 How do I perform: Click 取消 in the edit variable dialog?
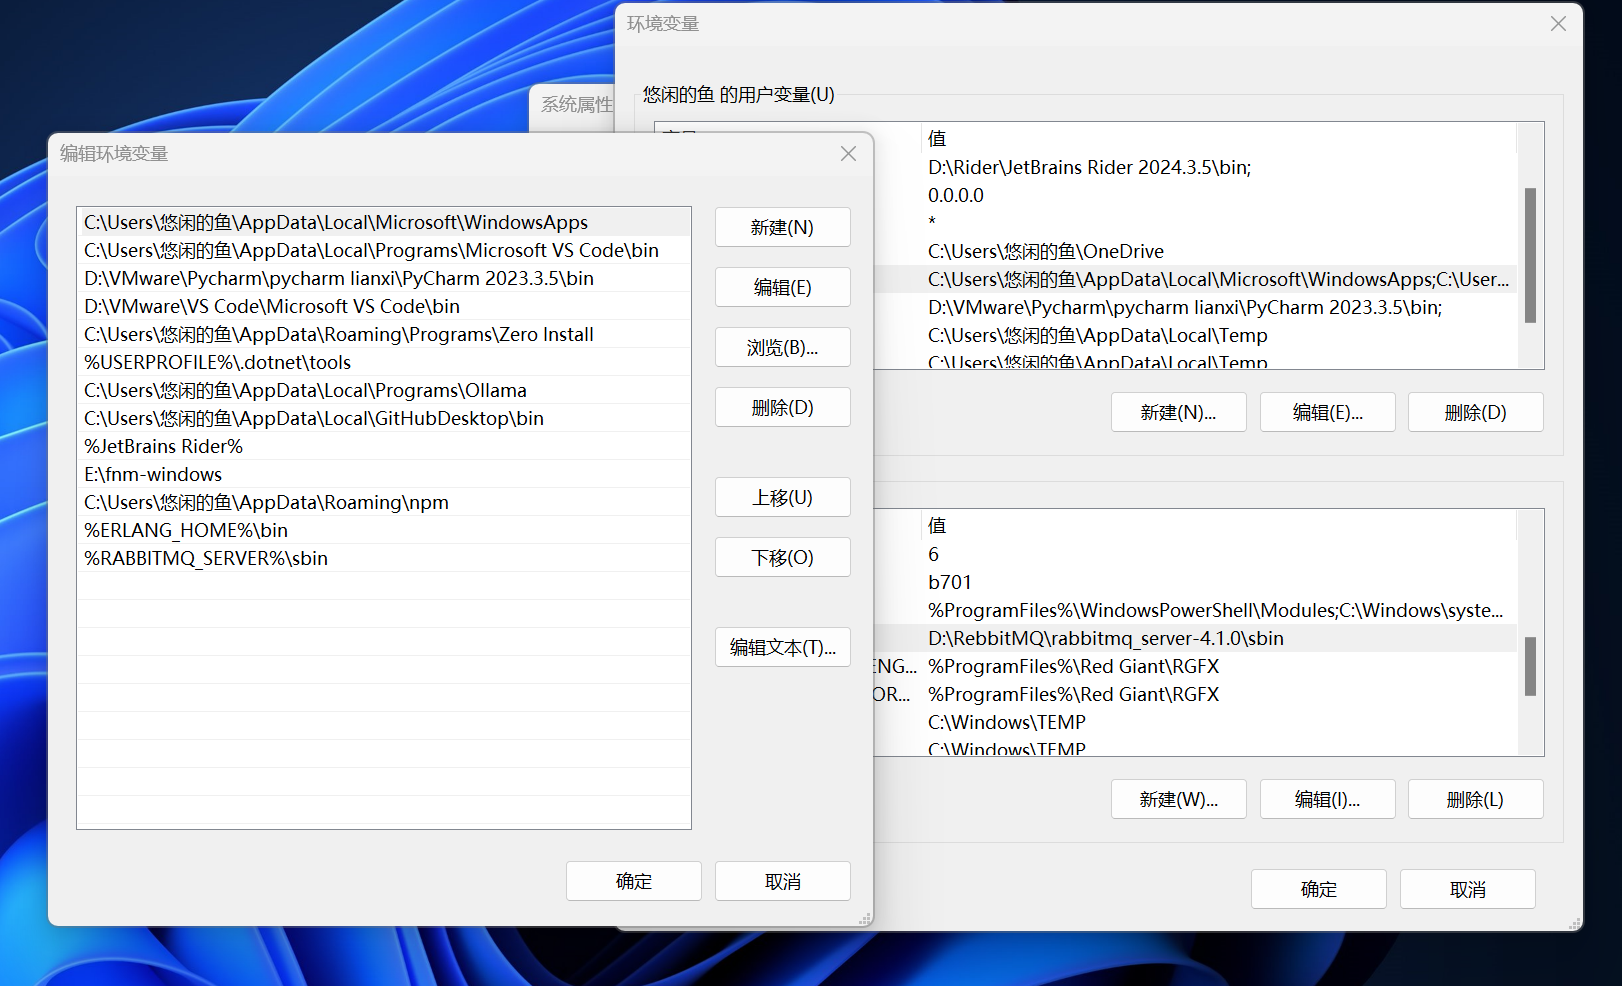[x=782, y=881]
